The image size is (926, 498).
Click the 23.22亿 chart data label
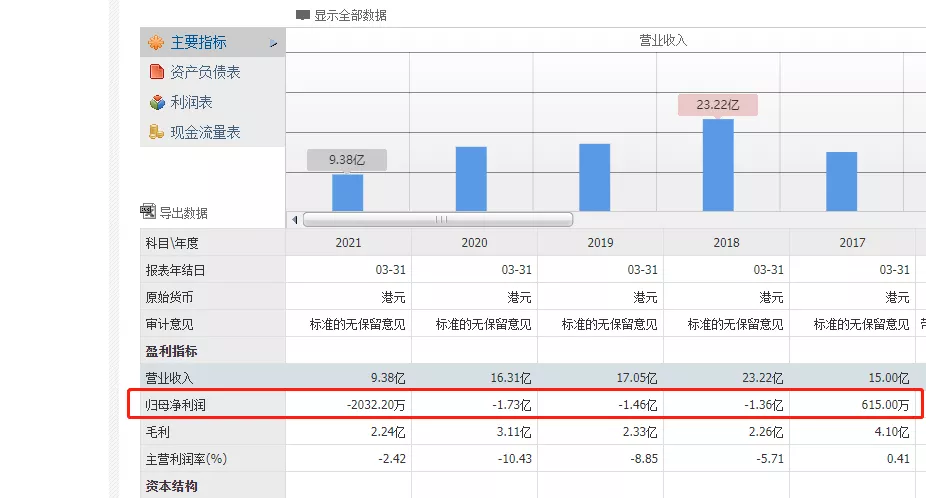click(x=718, y=105)
